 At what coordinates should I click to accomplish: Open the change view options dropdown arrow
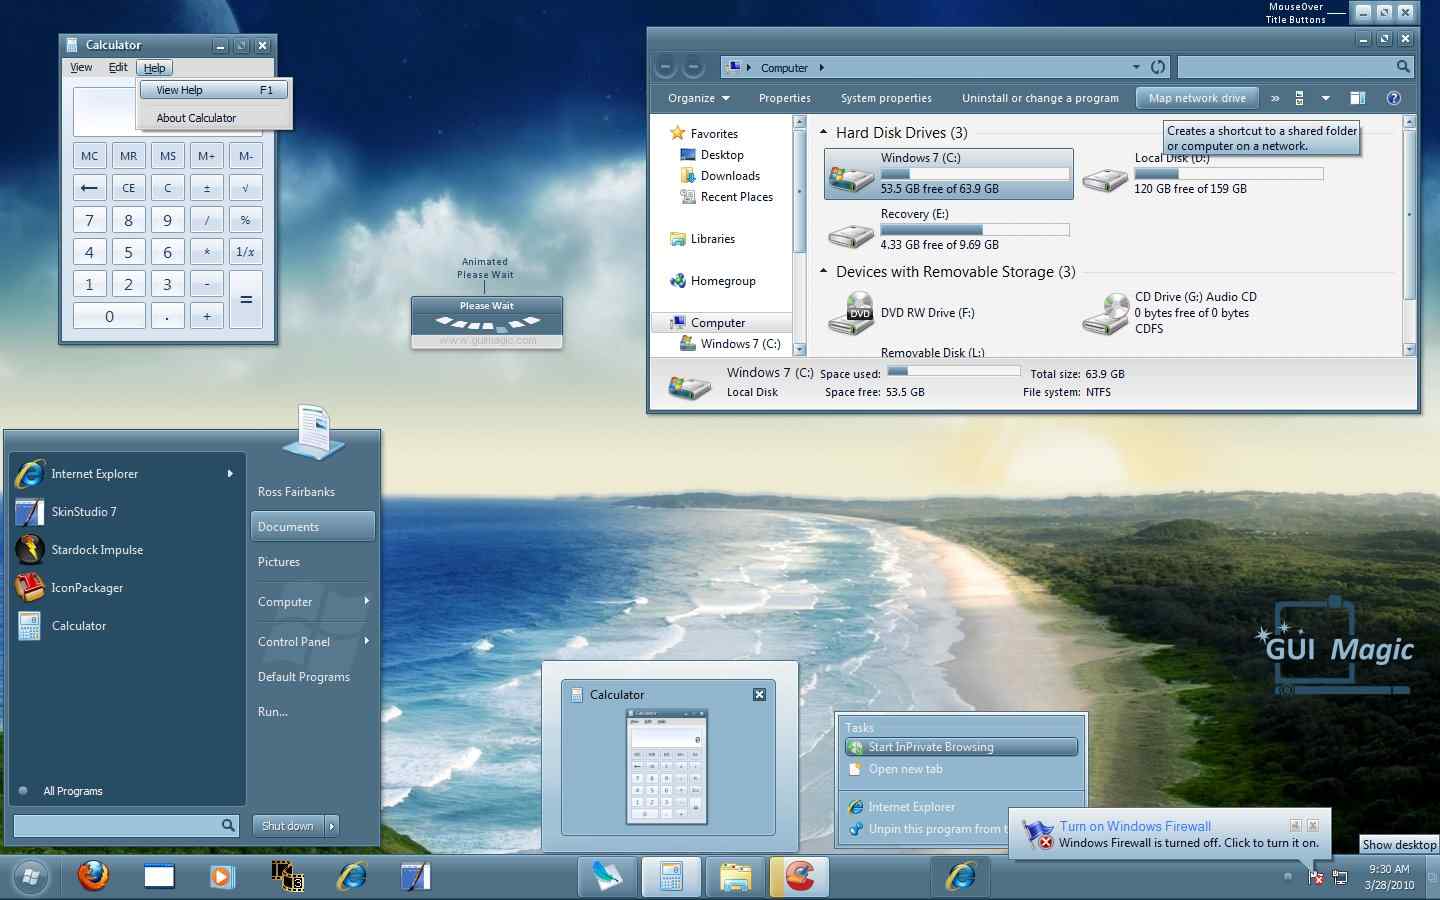pos(1326,98)
